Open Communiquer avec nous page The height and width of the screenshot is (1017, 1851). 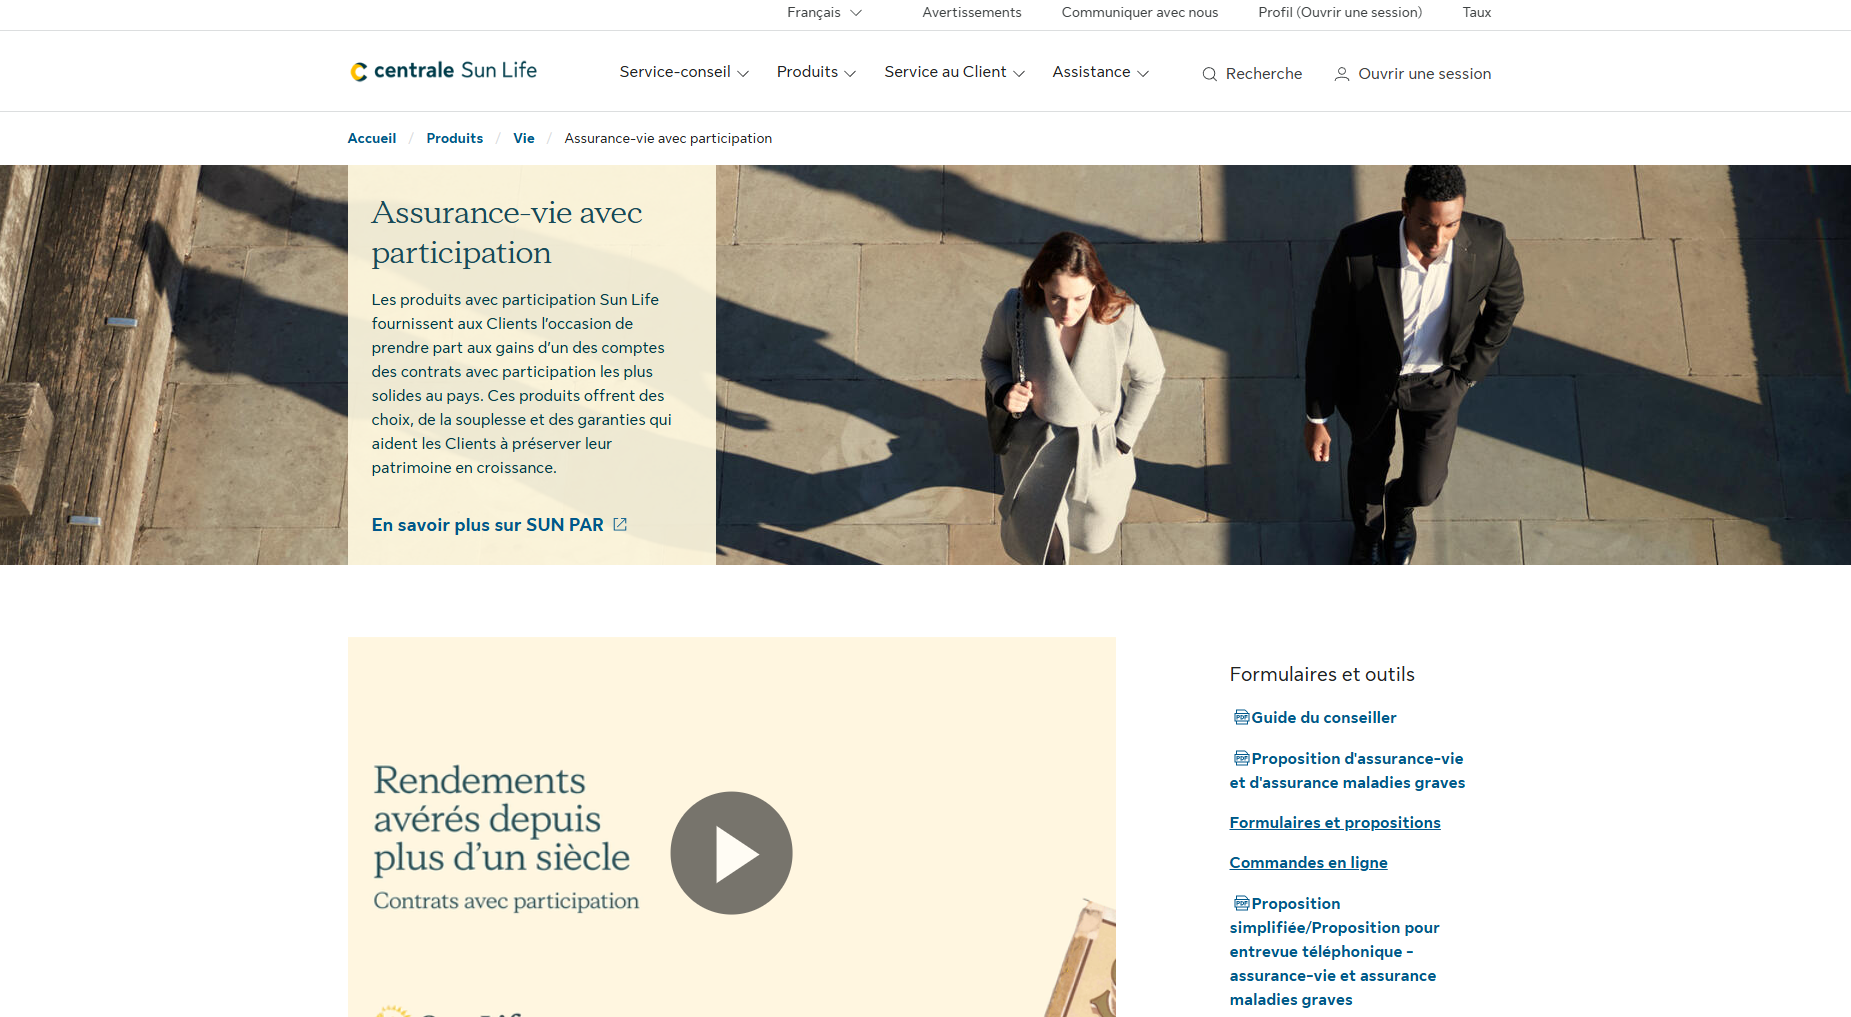pyautogui.click(x=1139, y=13)
